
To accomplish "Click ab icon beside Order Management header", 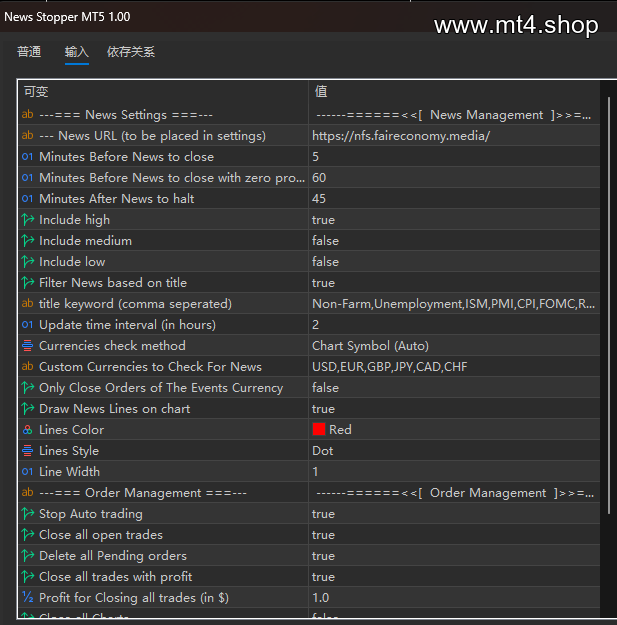I will pyautogui.click(x=28, y=492).
